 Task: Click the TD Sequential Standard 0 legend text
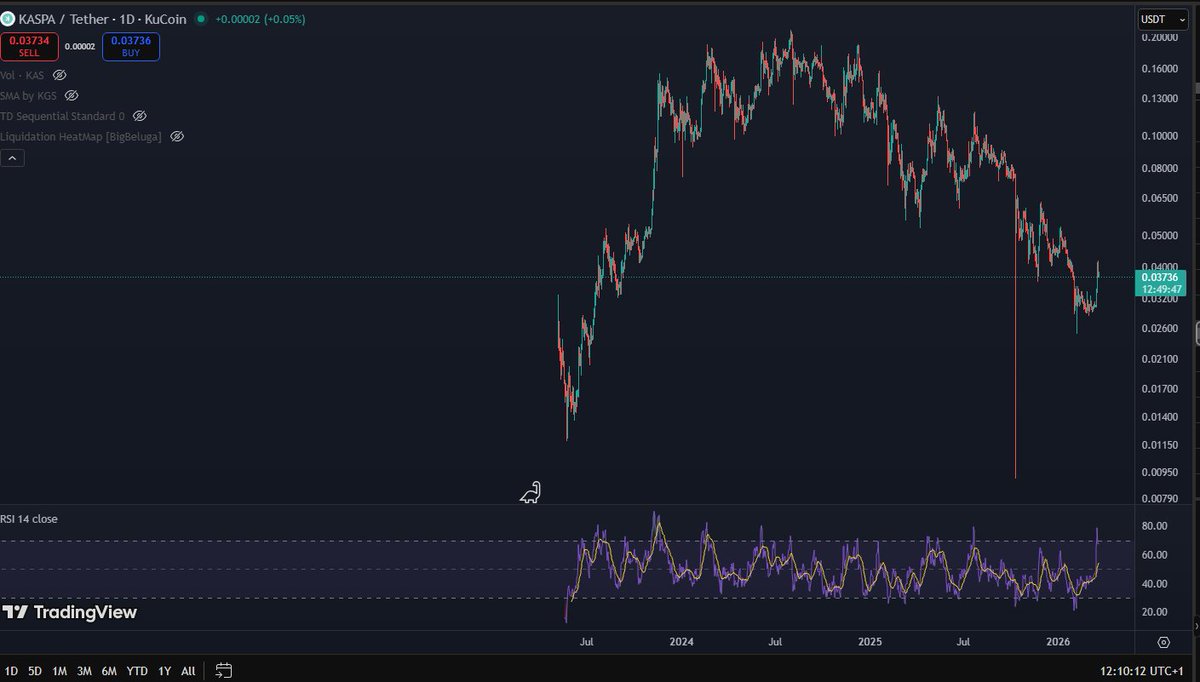point(63,116)
